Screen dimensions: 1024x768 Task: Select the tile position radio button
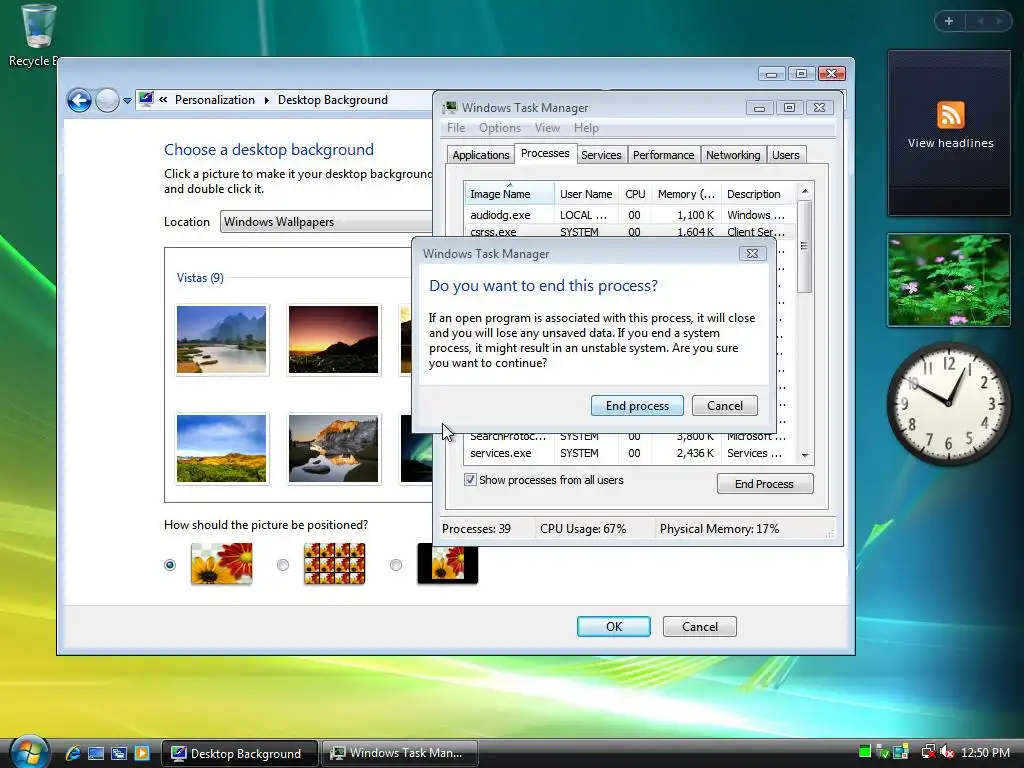tap(283, 565)
